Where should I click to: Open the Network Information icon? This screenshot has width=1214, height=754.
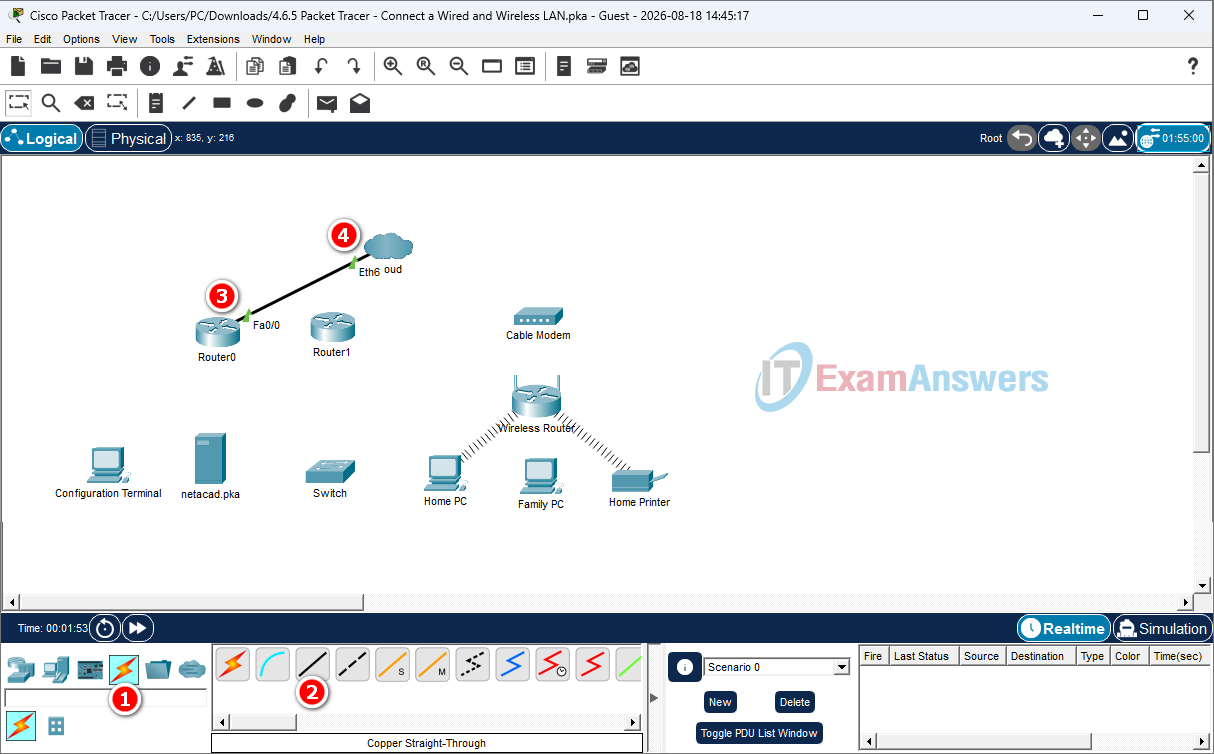pos(150,66)
